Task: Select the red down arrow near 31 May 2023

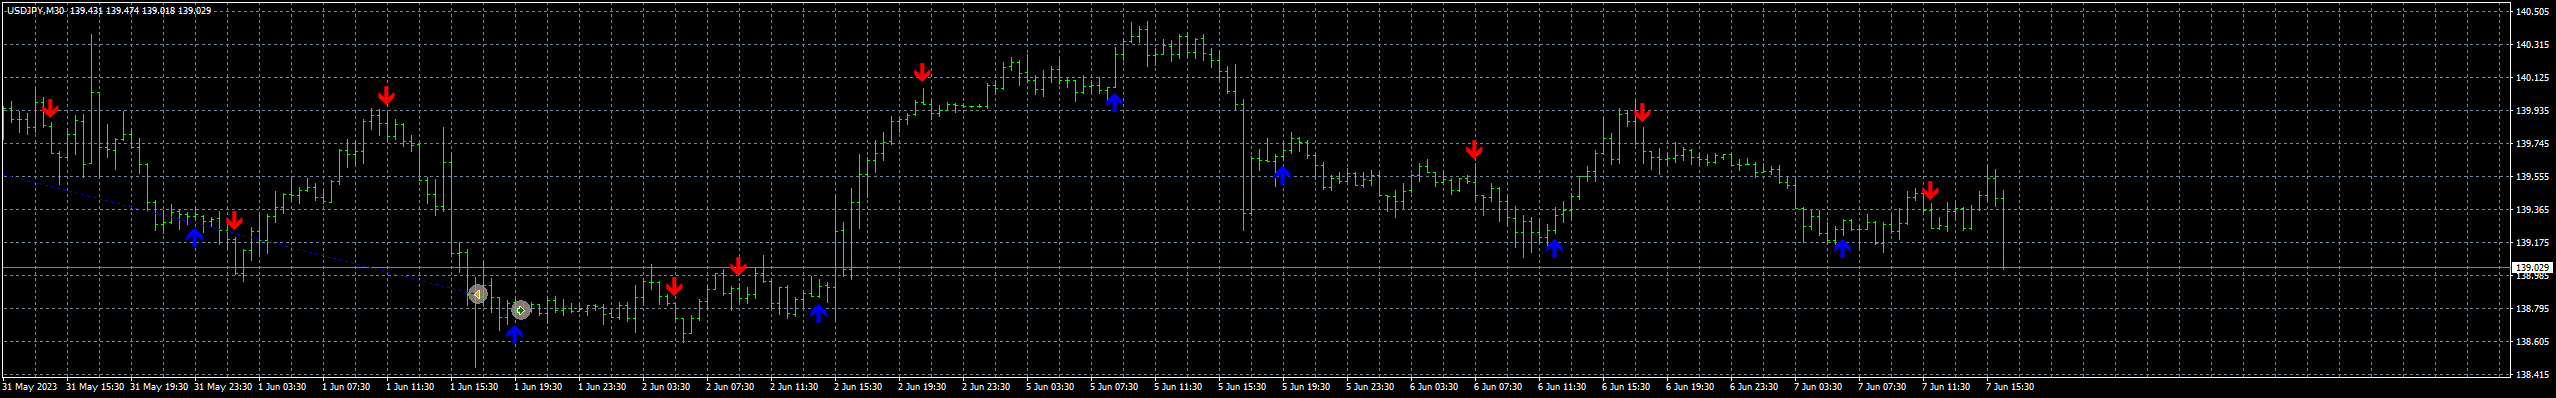Action: [50, 108]
